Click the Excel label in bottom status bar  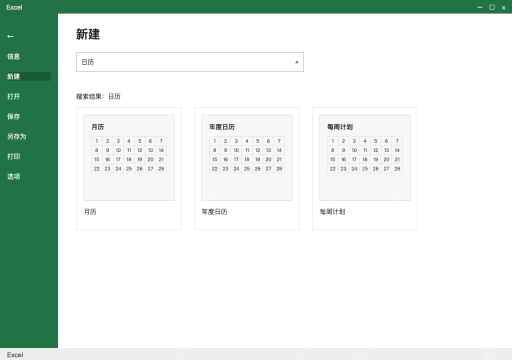(15, 355)
